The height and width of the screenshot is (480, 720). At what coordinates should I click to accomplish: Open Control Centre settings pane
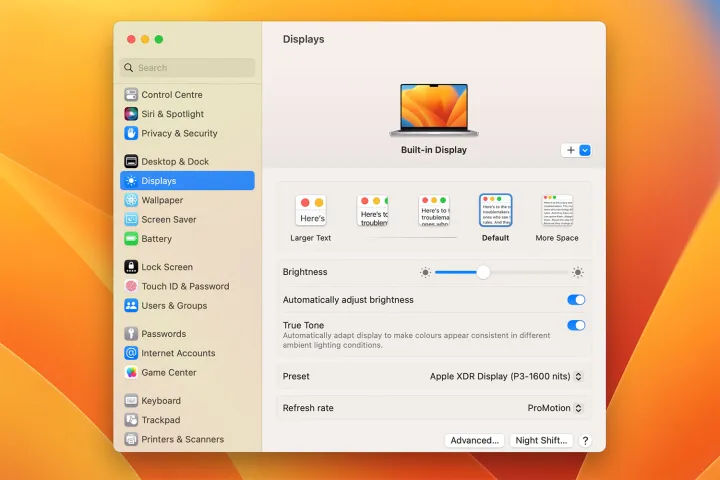click(x=187, y=95)
